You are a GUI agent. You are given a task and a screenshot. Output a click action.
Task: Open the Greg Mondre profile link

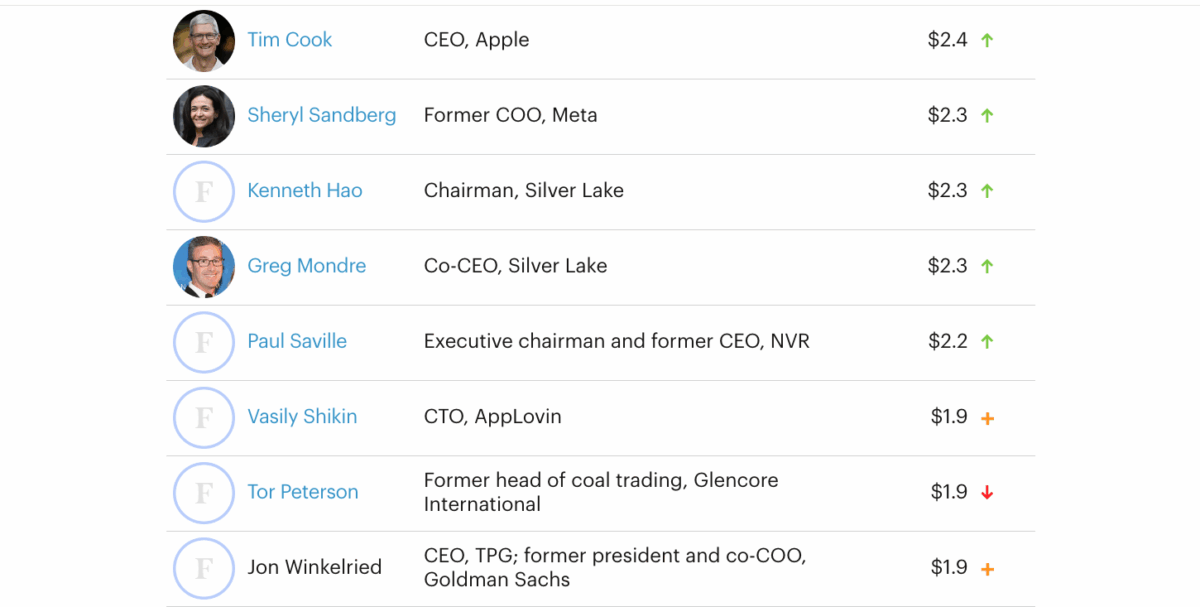pos(307,266)
